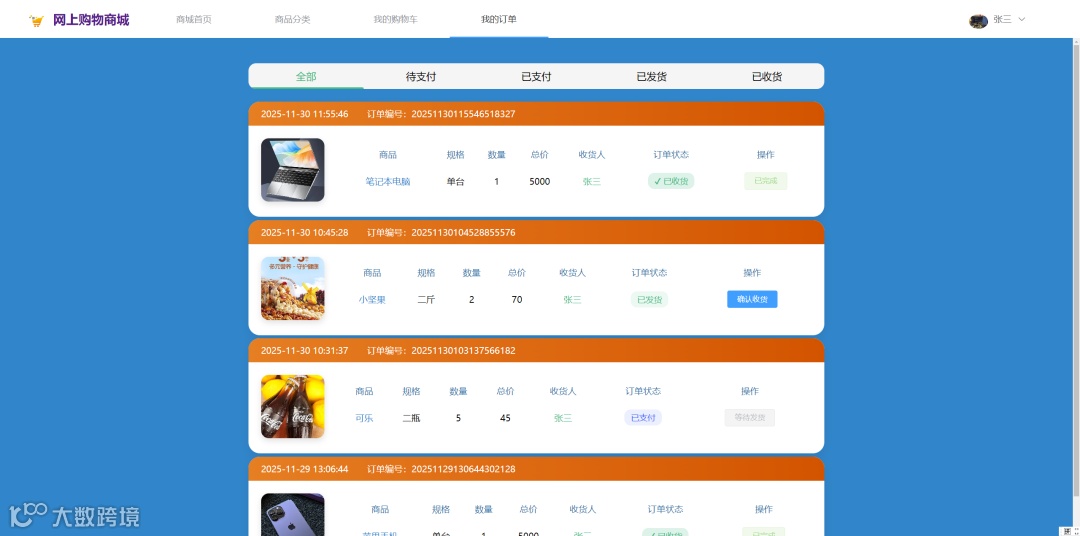The height and width of the screenshot is (536, 1080).
Task: Click the timestamp 2025-11-30 10:31:37
Action: click(304, 351)
